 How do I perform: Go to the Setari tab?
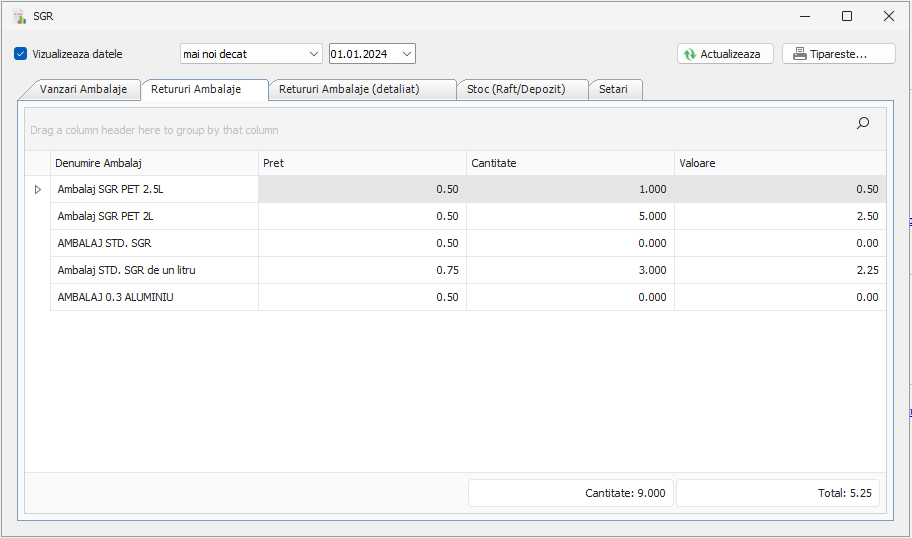coord(613,89)
